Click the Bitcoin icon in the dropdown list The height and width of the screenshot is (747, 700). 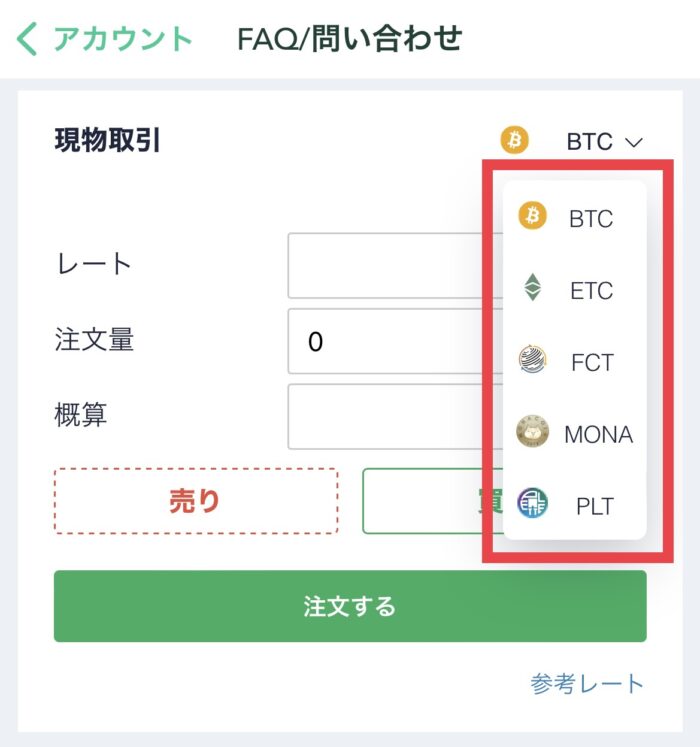(532, 215)
